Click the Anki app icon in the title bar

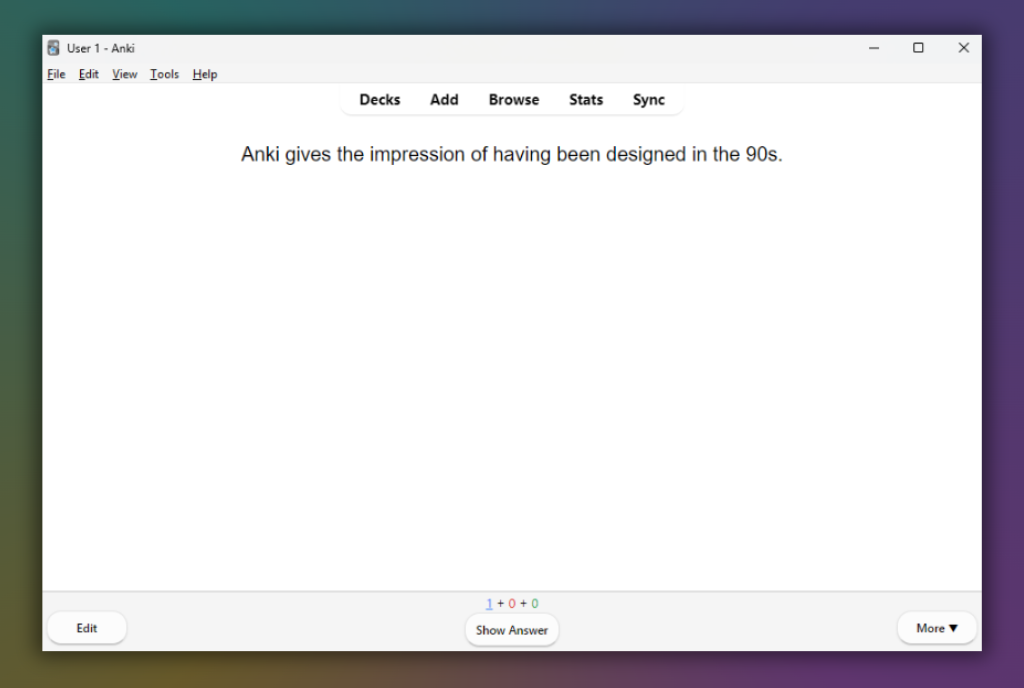click(52, 47)
